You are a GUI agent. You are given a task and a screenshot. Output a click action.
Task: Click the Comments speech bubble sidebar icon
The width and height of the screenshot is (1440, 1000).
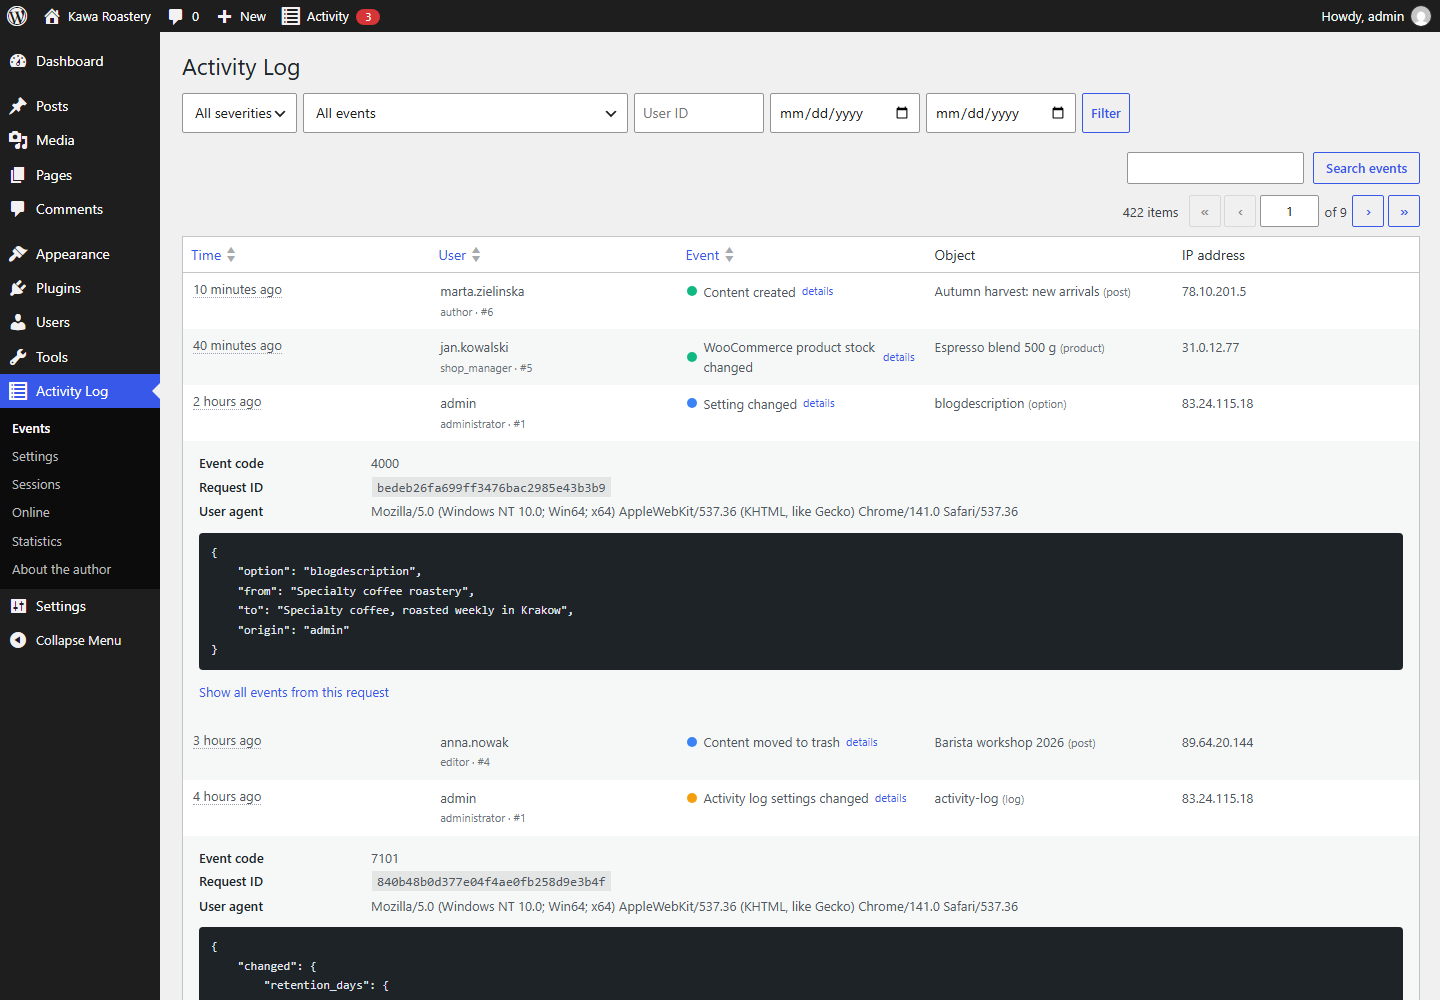click(18, 209)
